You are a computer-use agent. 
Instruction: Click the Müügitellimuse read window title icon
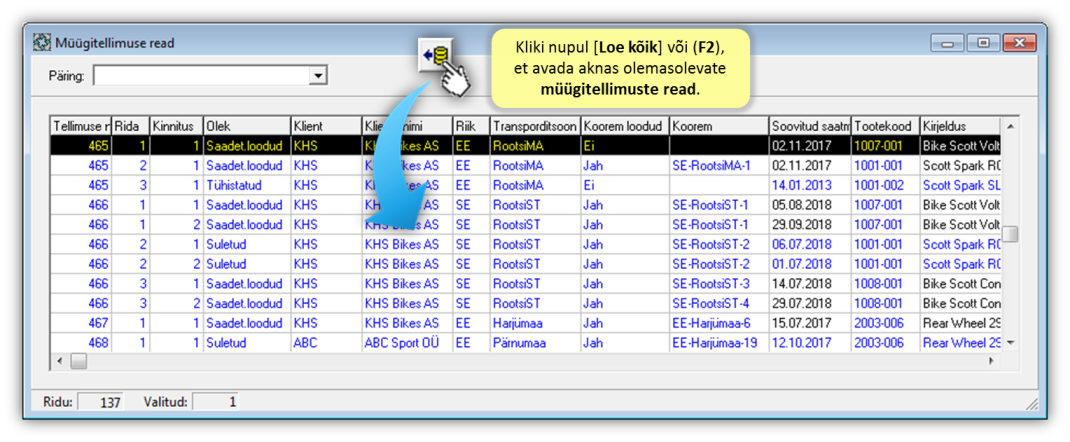click(x=42, y=43)
